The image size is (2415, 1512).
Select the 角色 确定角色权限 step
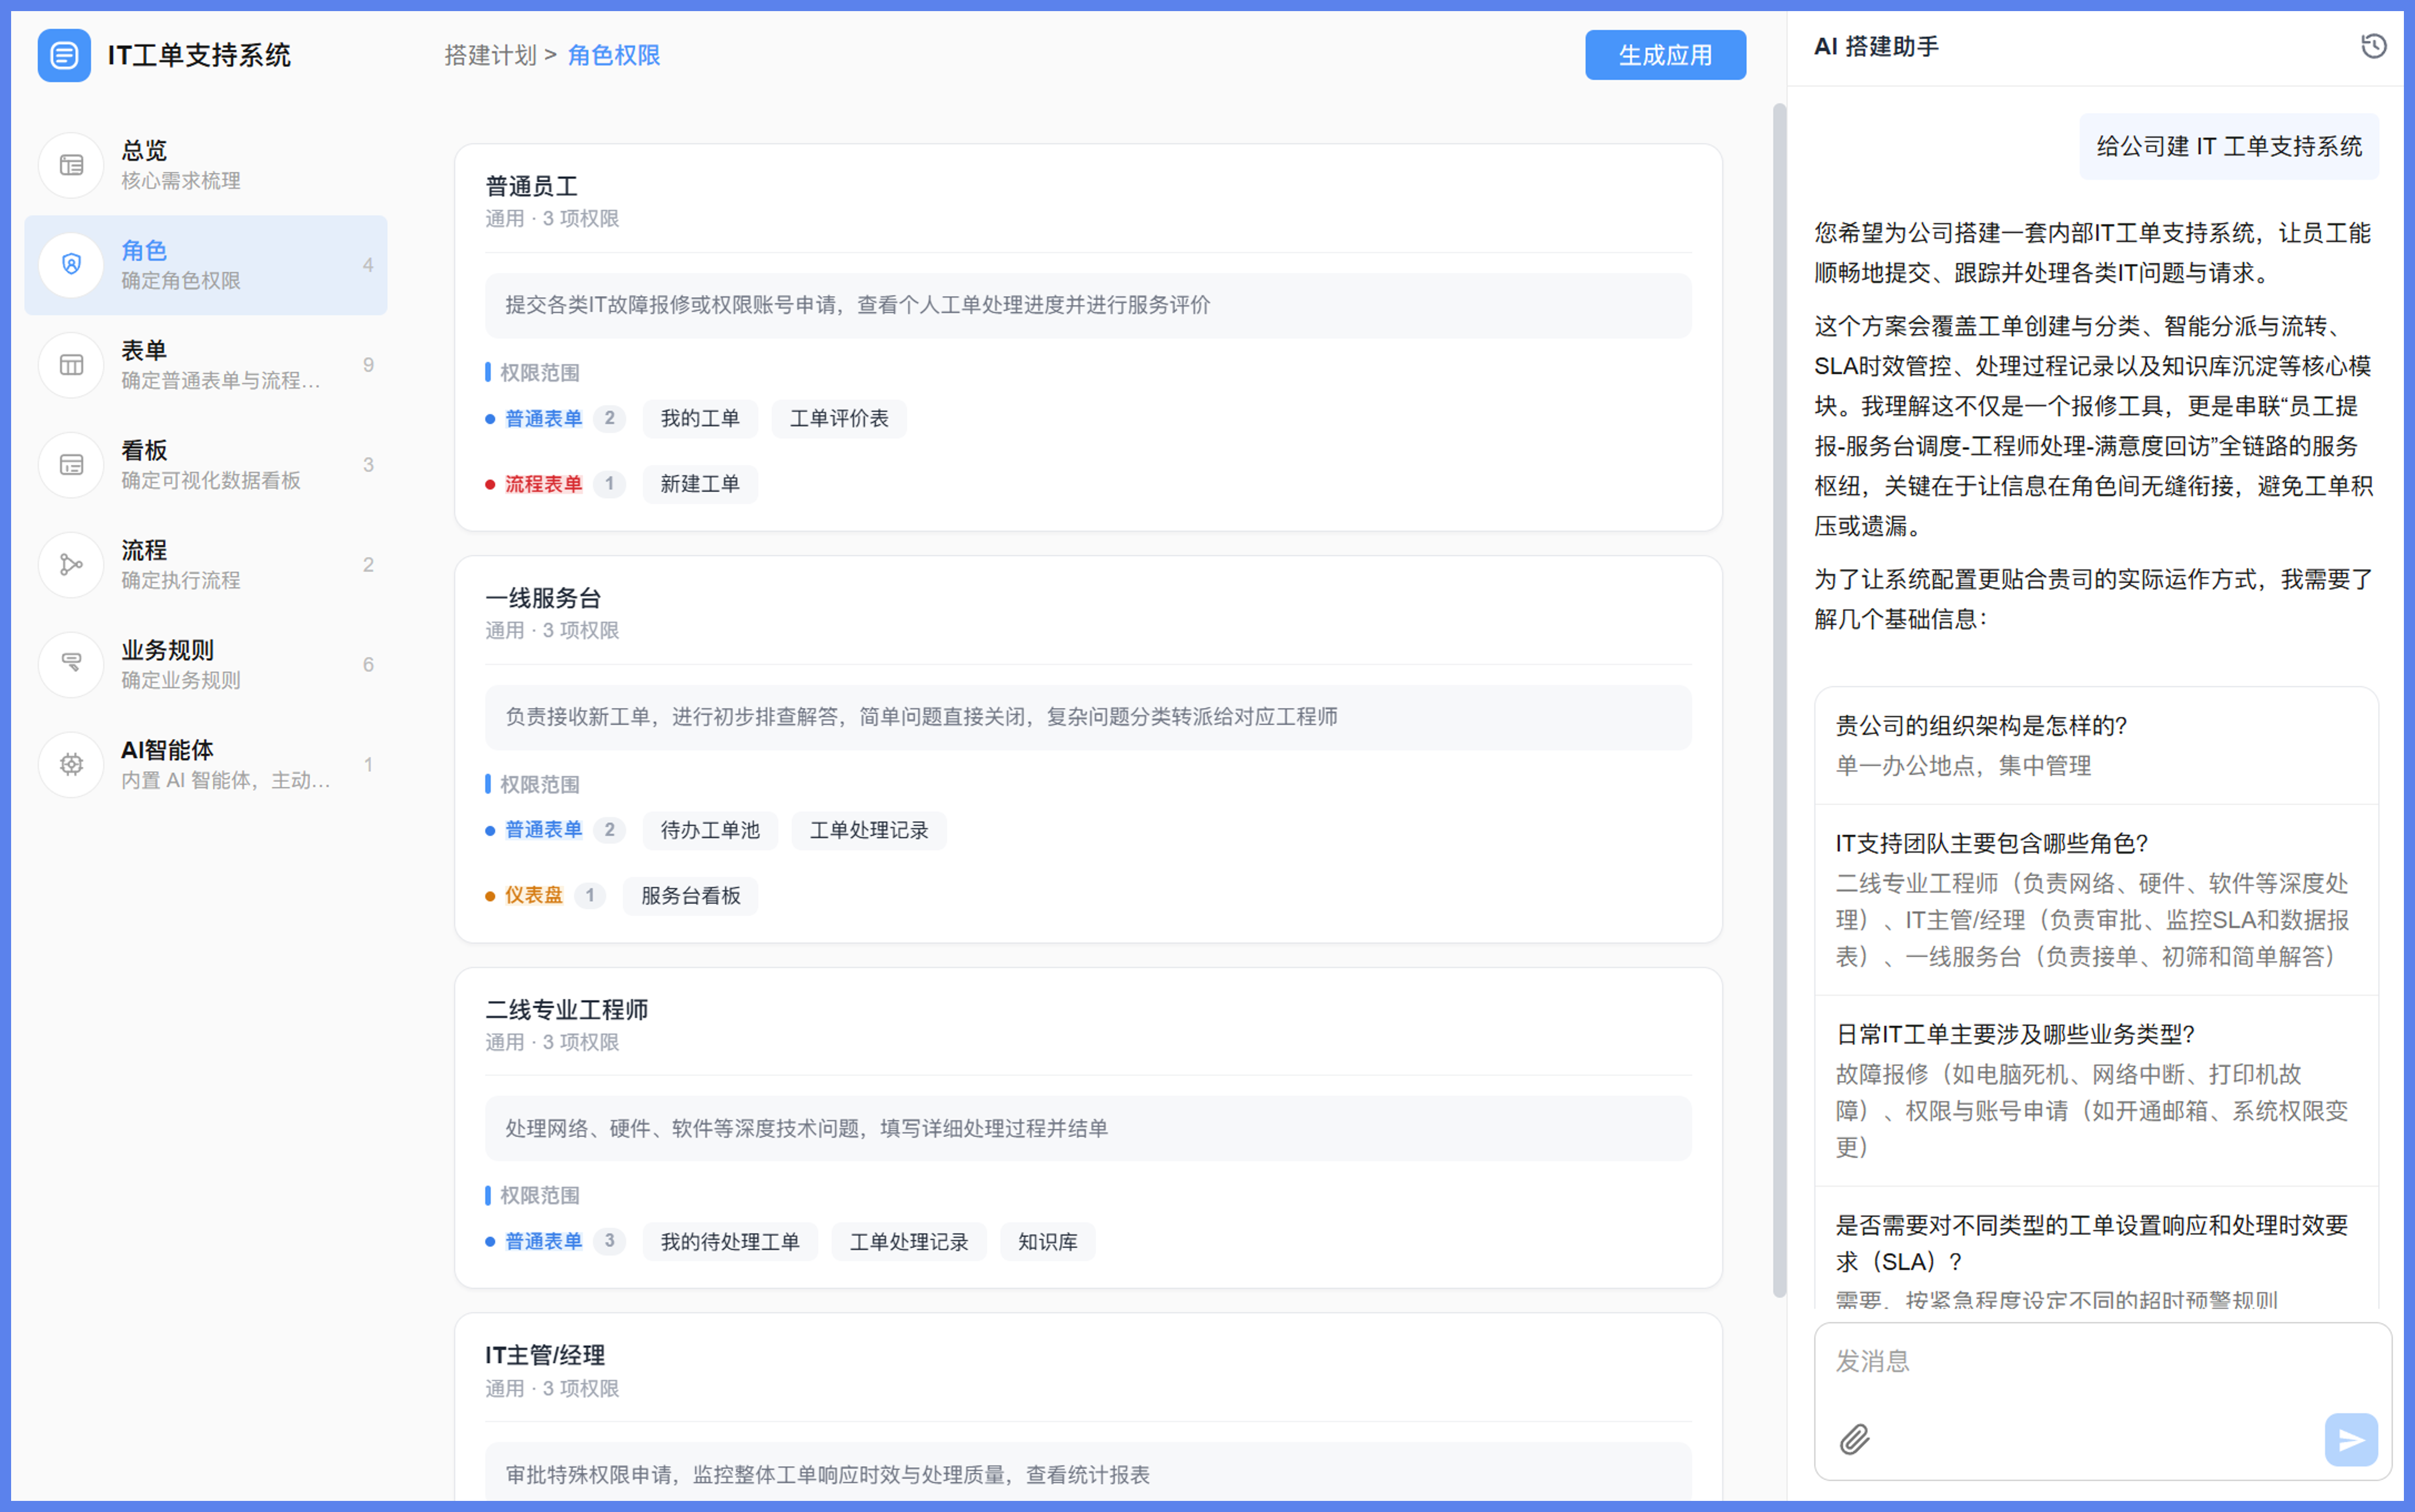(x=206, y=265)
